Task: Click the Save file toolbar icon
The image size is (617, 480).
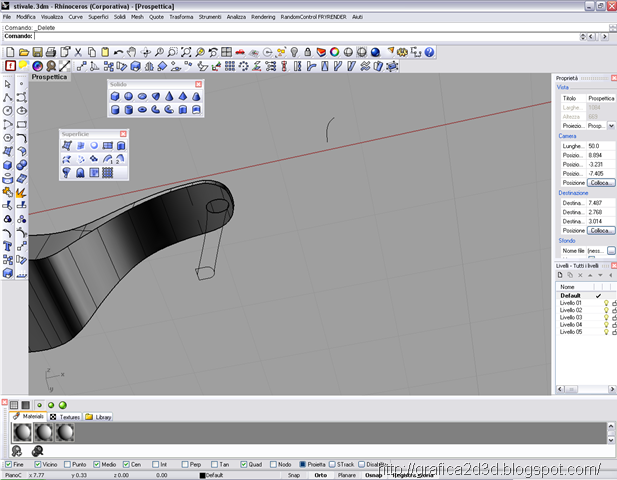Action: tap(37, 52)
